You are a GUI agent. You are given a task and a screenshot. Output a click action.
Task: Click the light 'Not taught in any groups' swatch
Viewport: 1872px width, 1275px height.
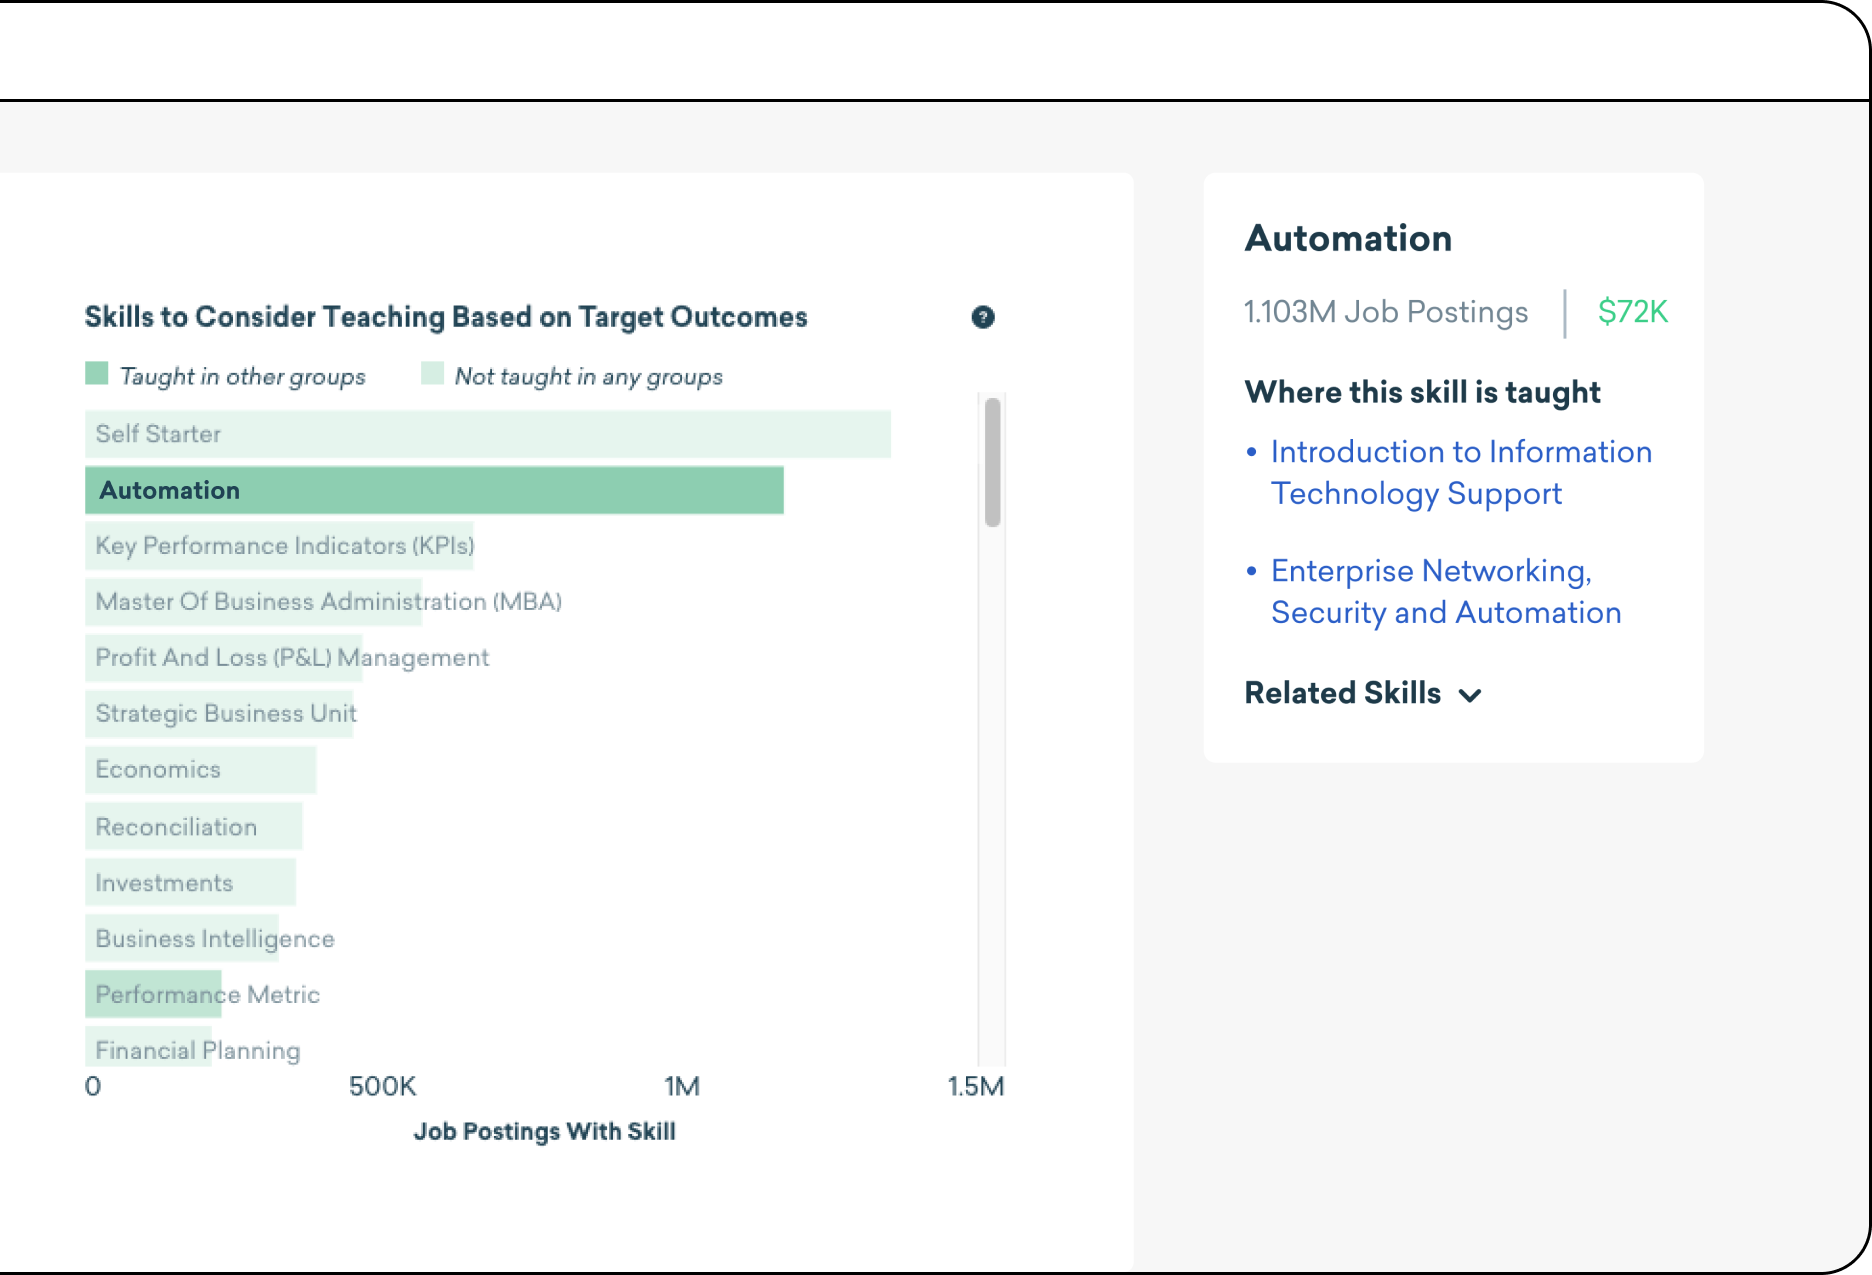click(432, 374)
